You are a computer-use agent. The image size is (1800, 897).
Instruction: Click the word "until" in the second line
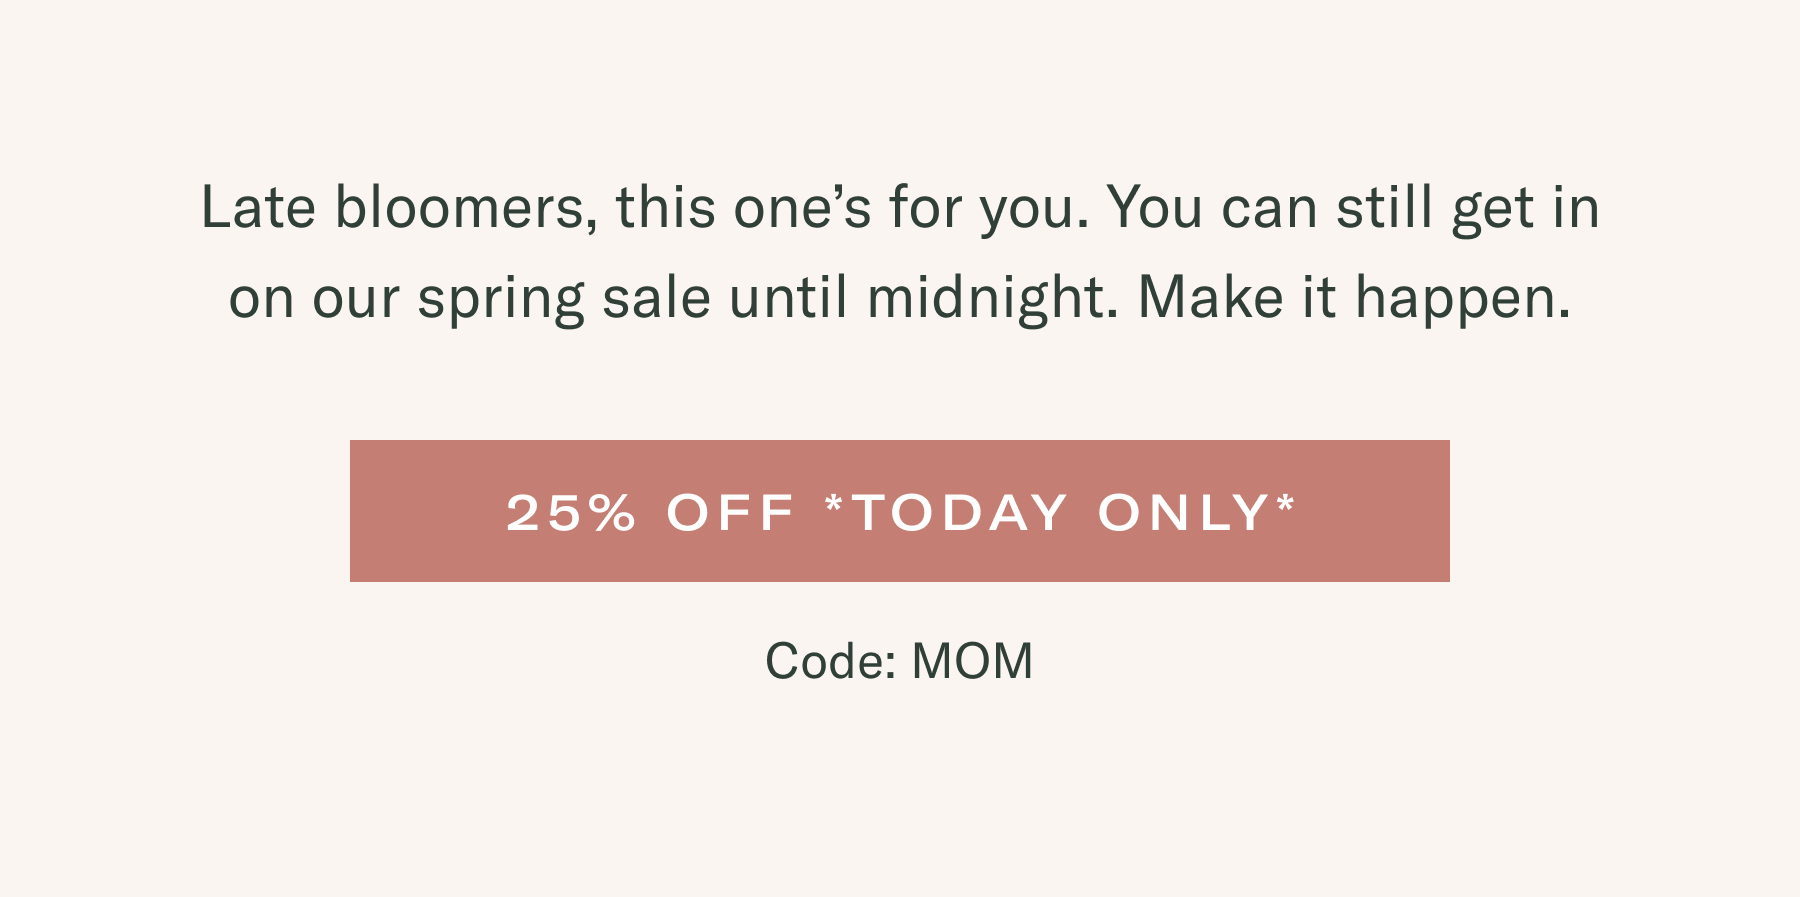tap(788, 298)
